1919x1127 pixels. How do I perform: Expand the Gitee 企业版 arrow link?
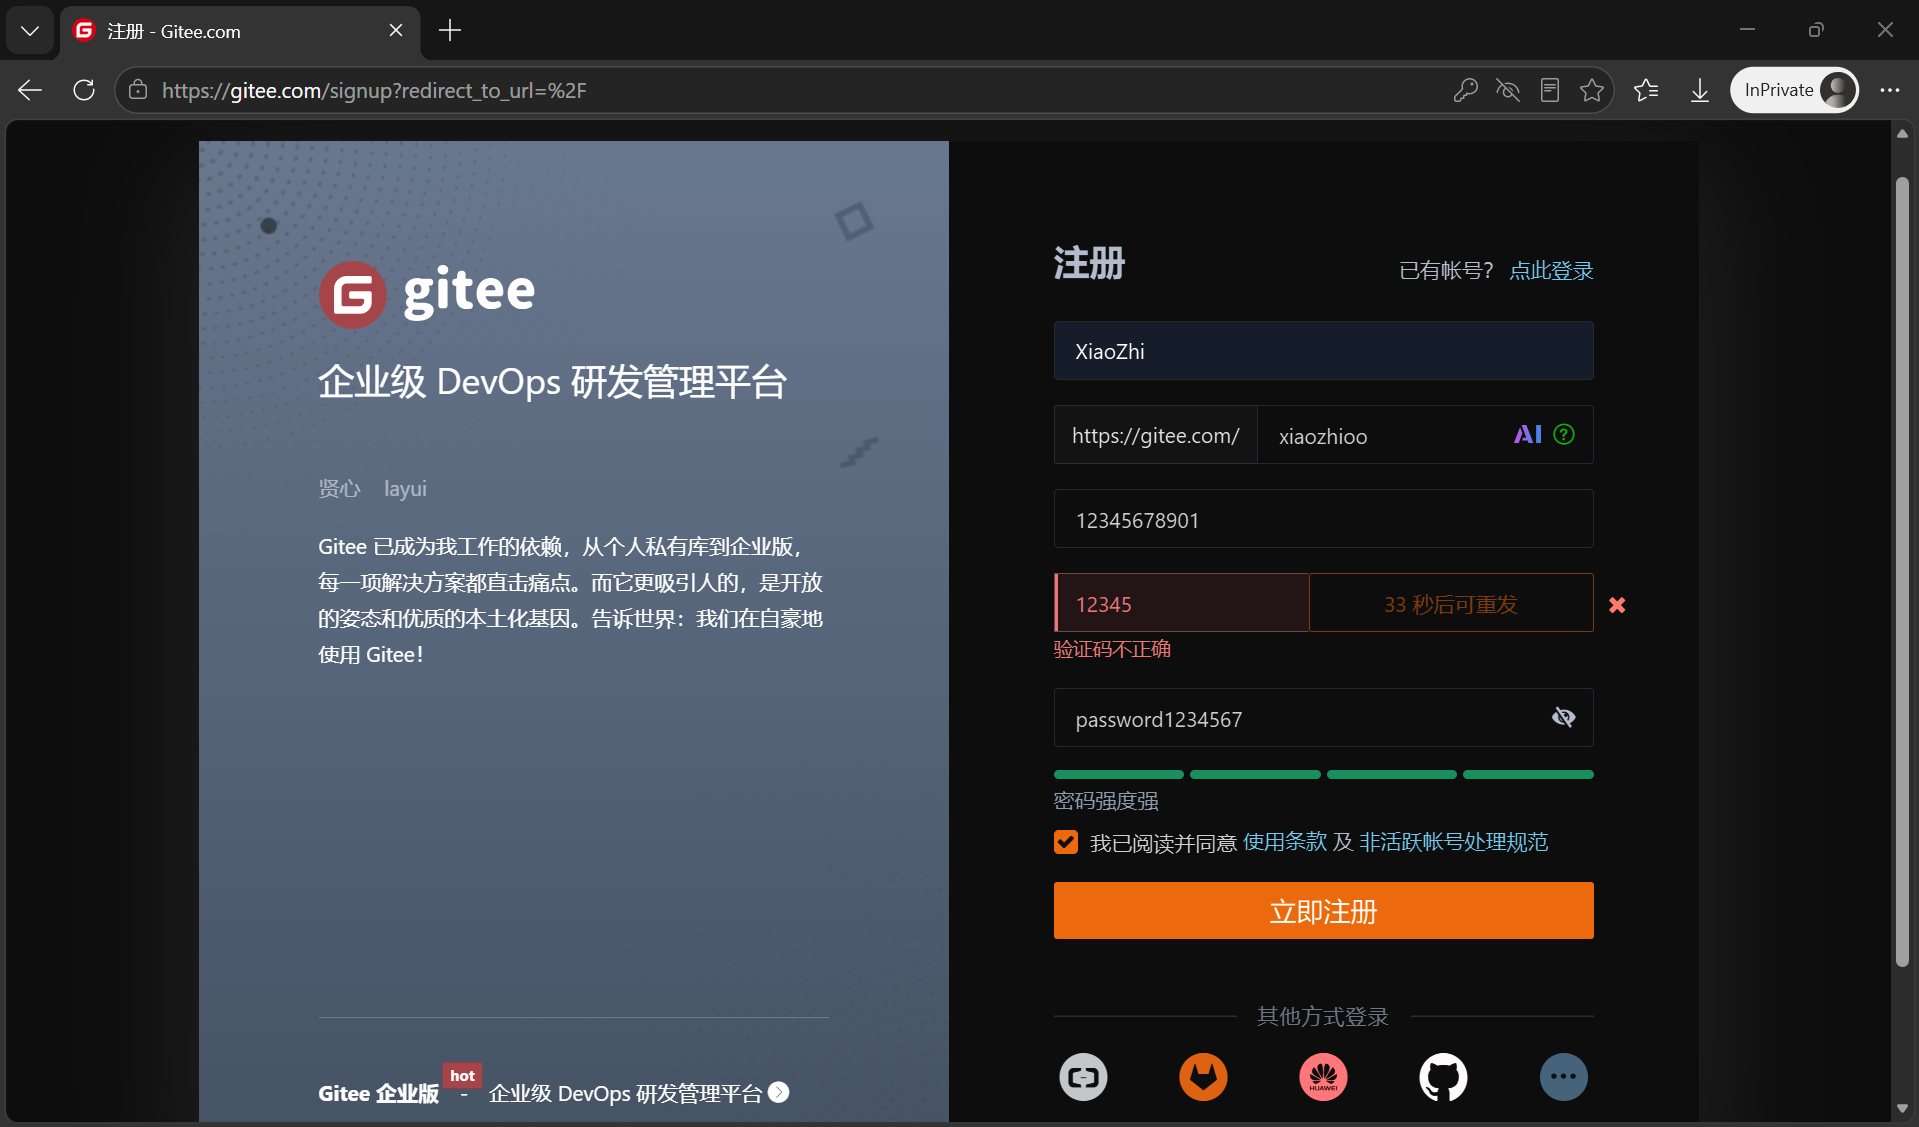(x=779, y=1093)
